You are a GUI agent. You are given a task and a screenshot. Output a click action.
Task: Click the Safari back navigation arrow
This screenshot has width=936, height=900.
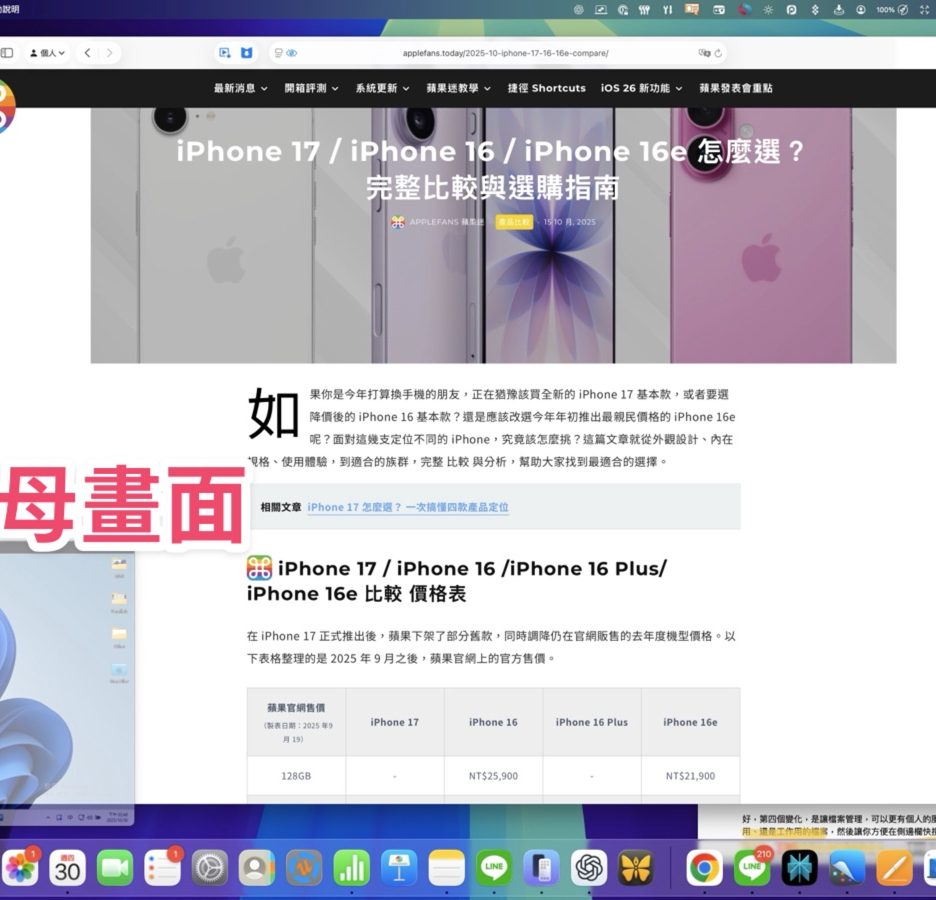tap(88, 53)
